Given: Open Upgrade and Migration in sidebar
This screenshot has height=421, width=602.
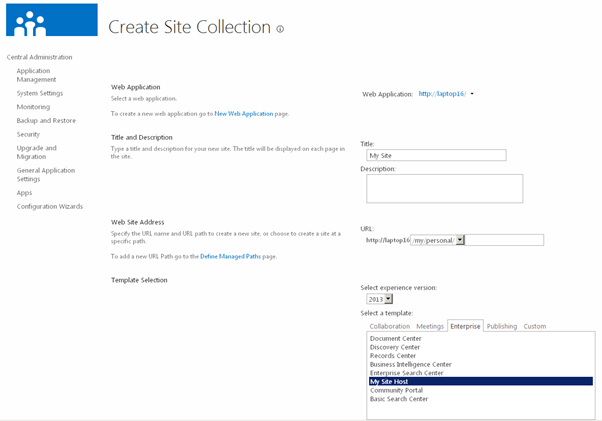Looking at the screenshot, I should point(36,152).
